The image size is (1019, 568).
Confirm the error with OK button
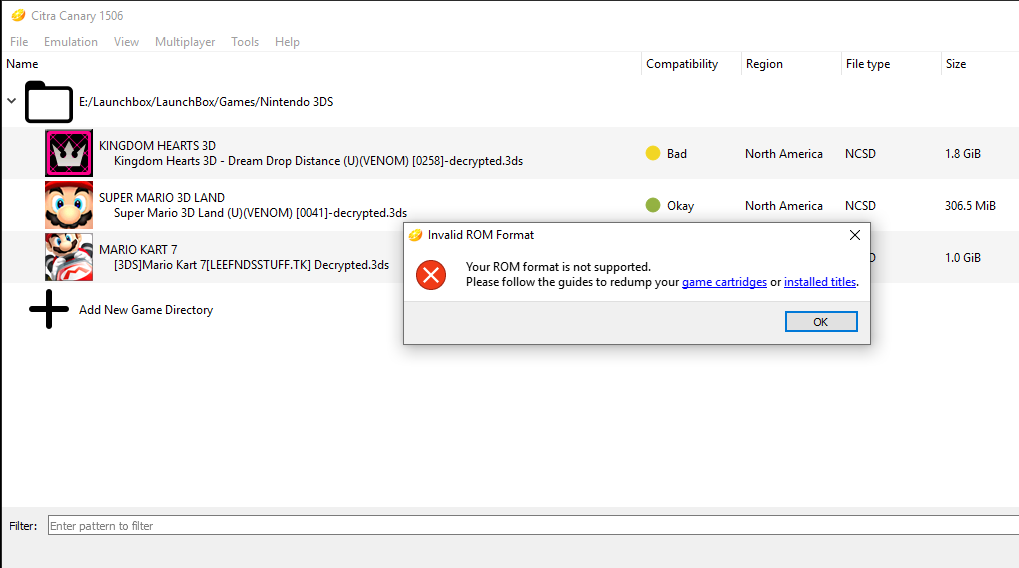click(x=821, y=322)
